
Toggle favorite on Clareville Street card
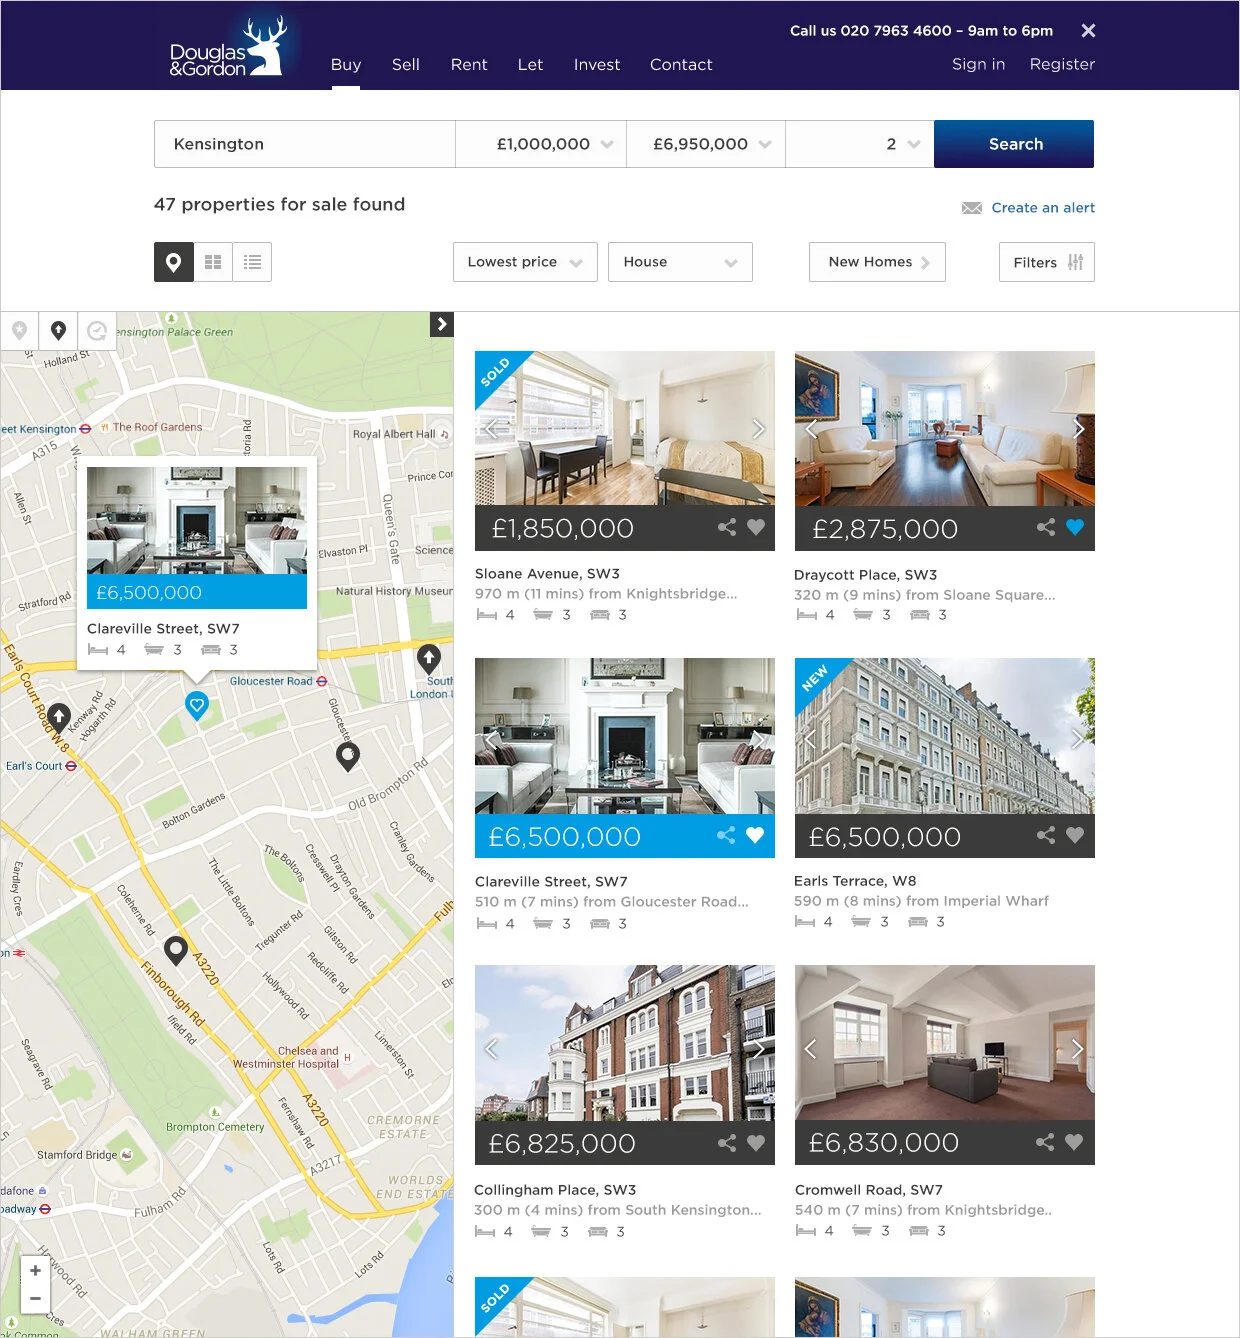755,835
